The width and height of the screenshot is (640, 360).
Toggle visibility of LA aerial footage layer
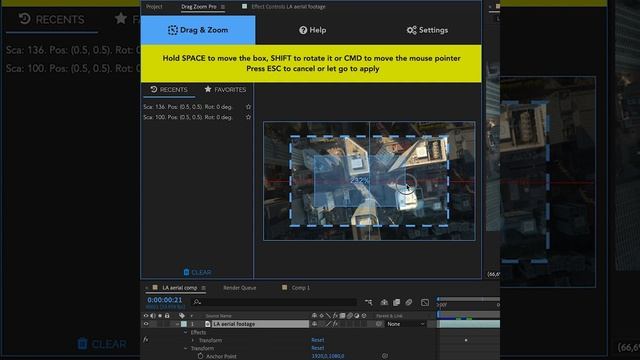tap(146, 324)
